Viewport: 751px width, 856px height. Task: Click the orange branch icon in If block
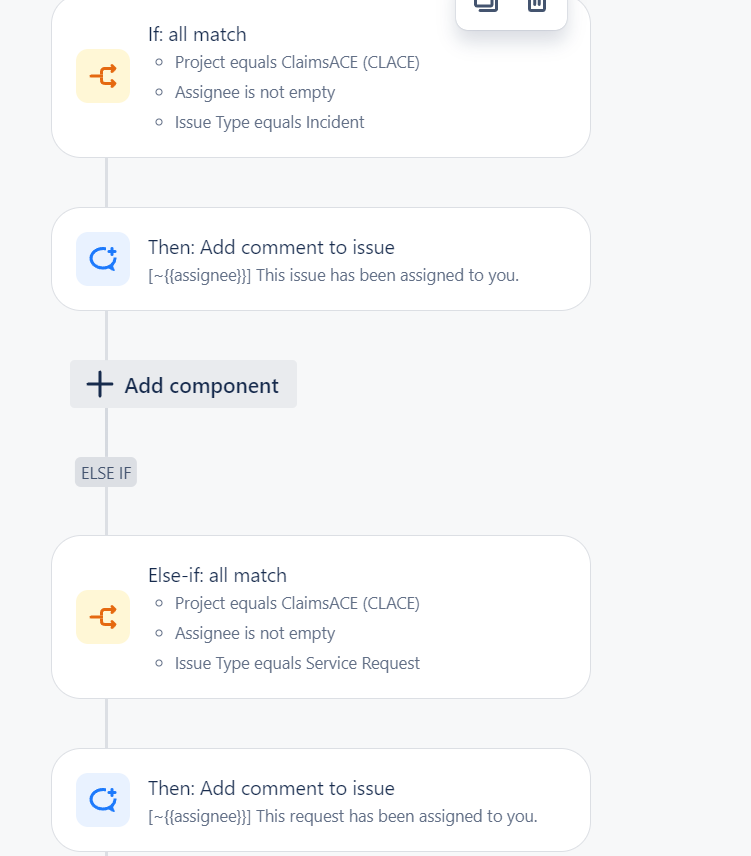pyautogui.click(x=103, y=76)
